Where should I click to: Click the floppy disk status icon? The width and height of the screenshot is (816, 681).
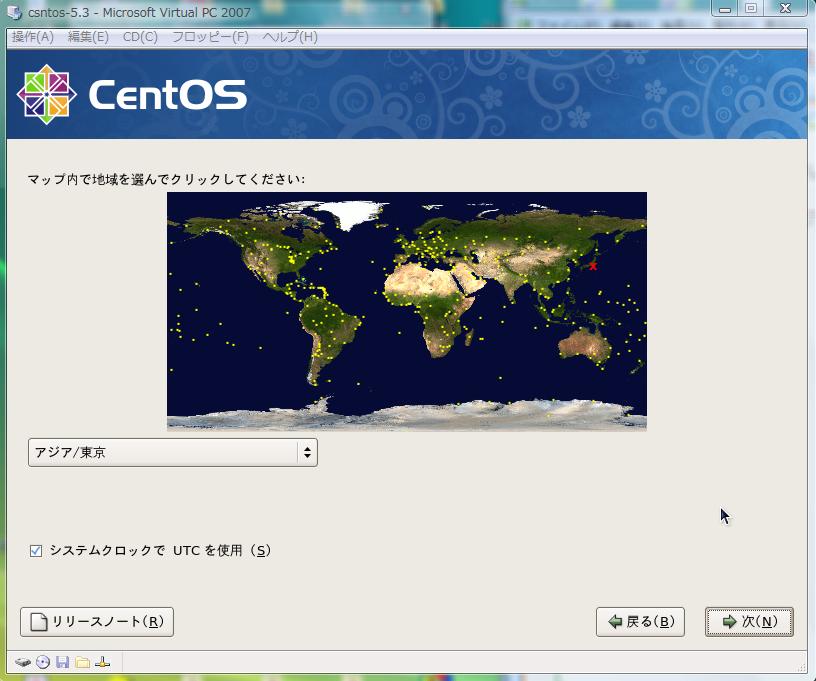(62, 662)
